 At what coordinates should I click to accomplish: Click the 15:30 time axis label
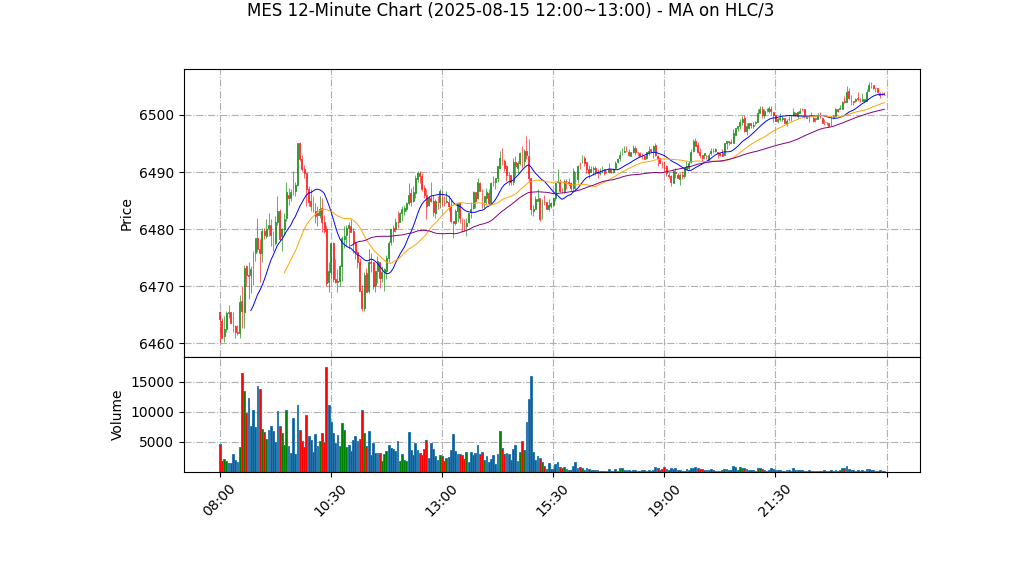click(x=551, y=500)
